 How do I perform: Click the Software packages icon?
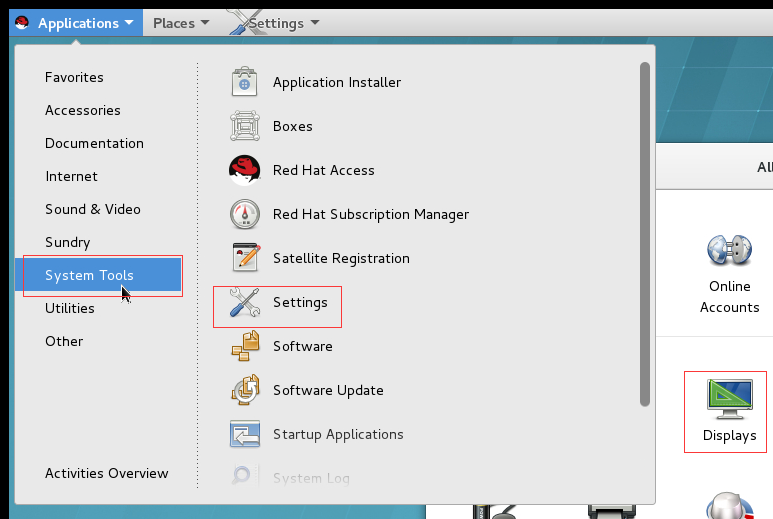coord(245,346)
